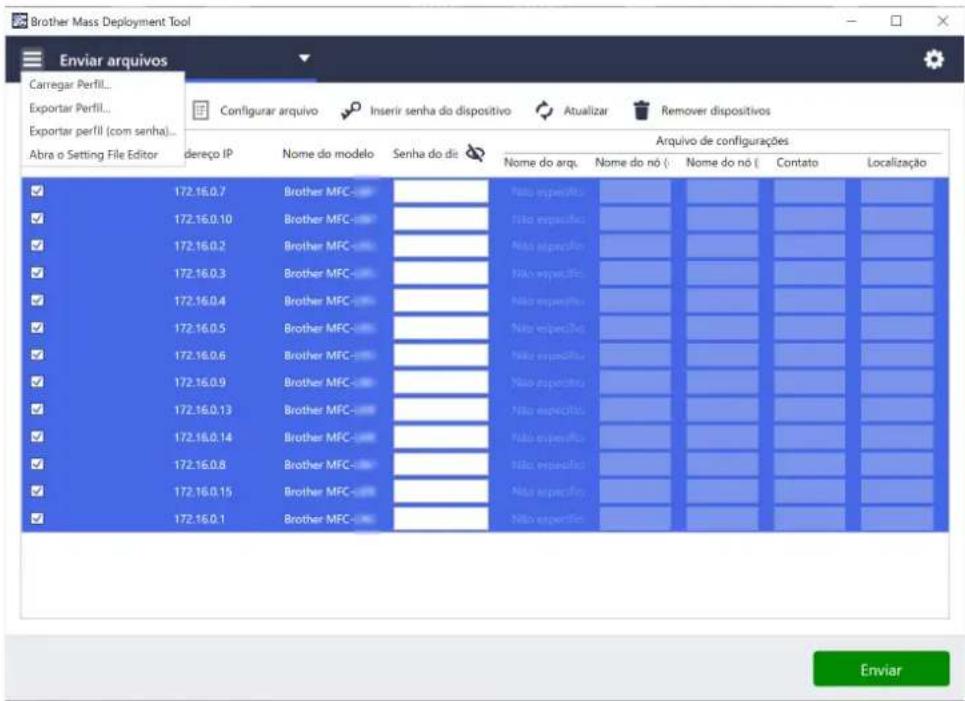The height and width of the screenshot is (701, 965).
Task: Uncheck the checkbox for 172.16.0.13
Action: pyautogui.click(x=37, y=409)
